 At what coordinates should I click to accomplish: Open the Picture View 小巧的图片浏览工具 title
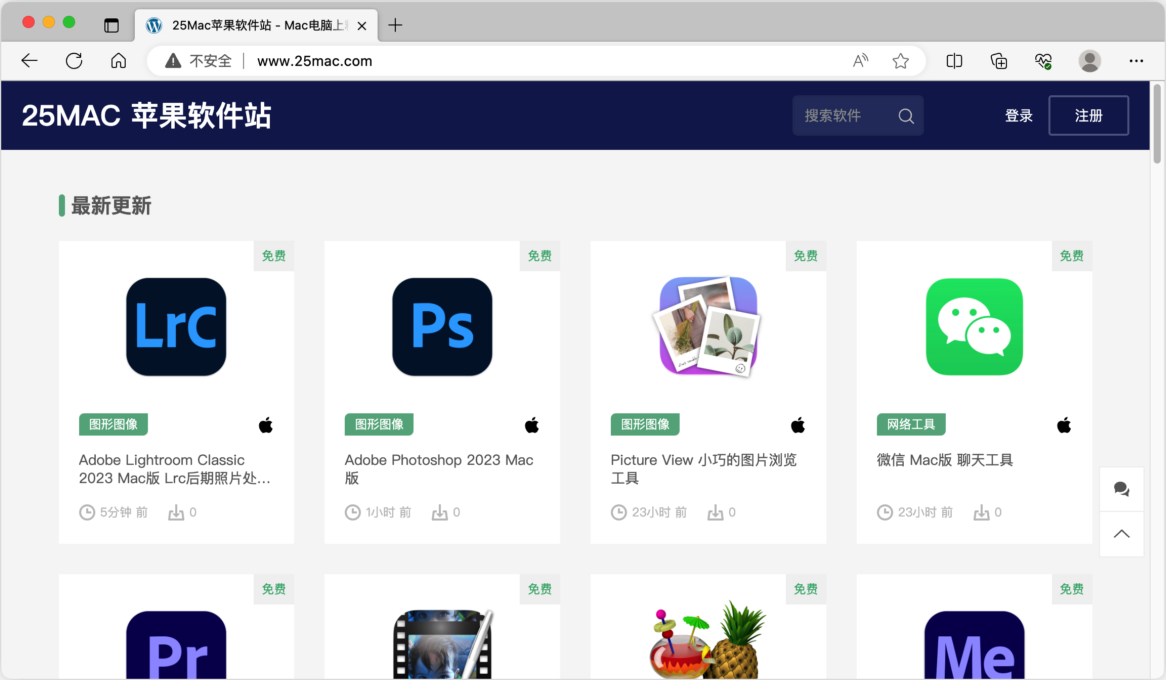703,469
